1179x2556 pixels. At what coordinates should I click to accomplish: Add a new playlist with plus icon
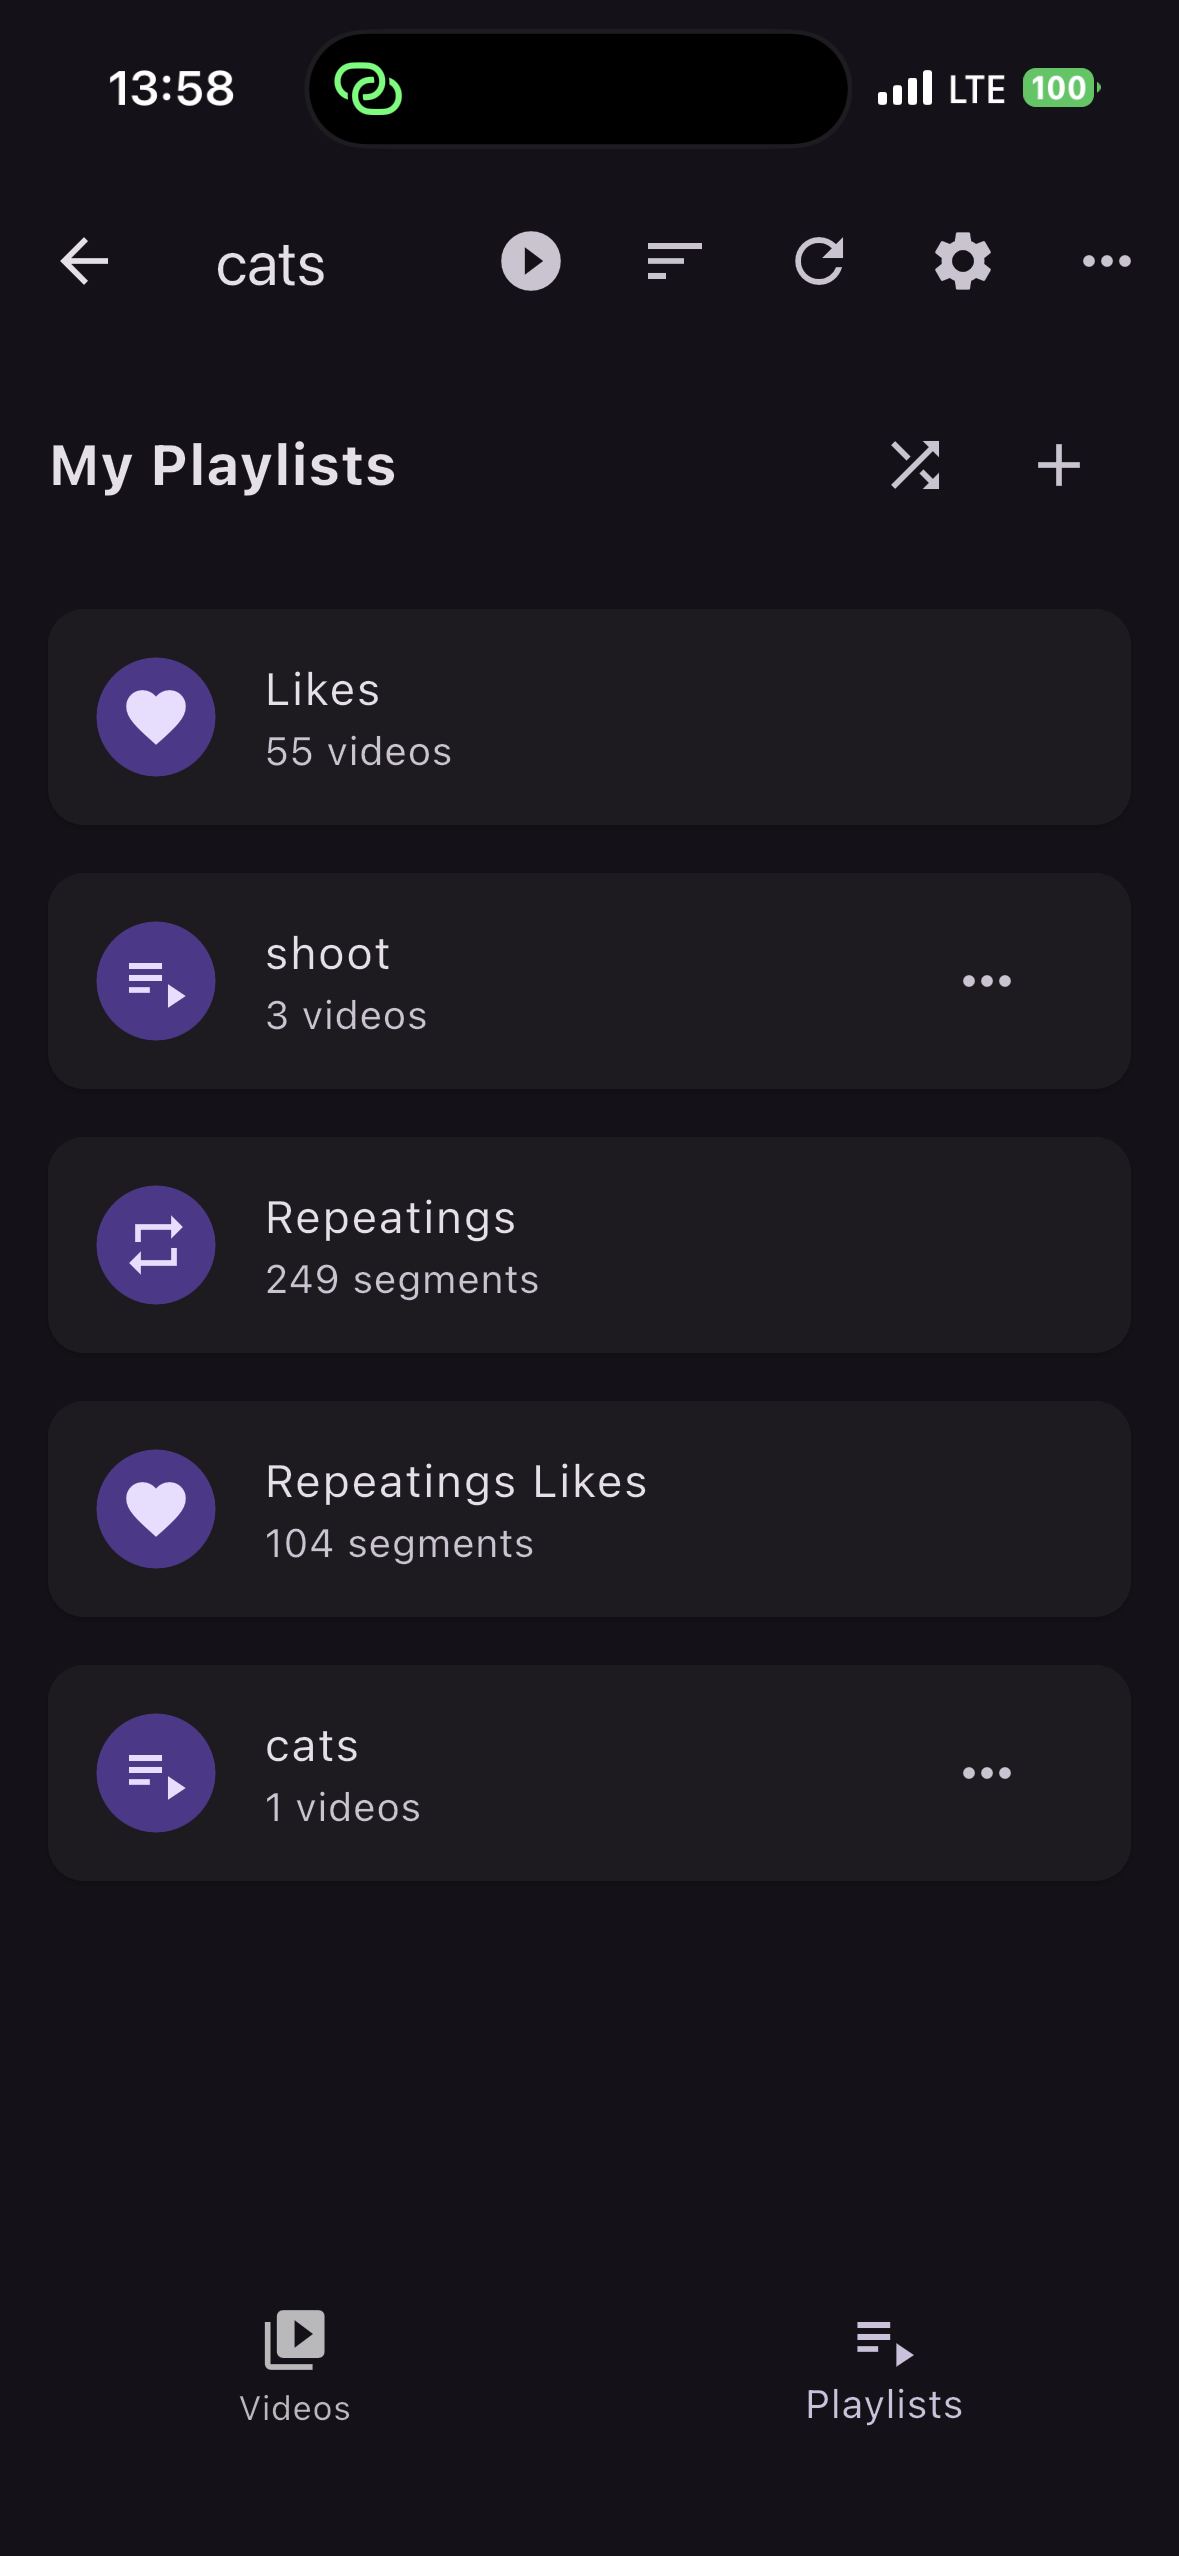[x=1058, y=466]
